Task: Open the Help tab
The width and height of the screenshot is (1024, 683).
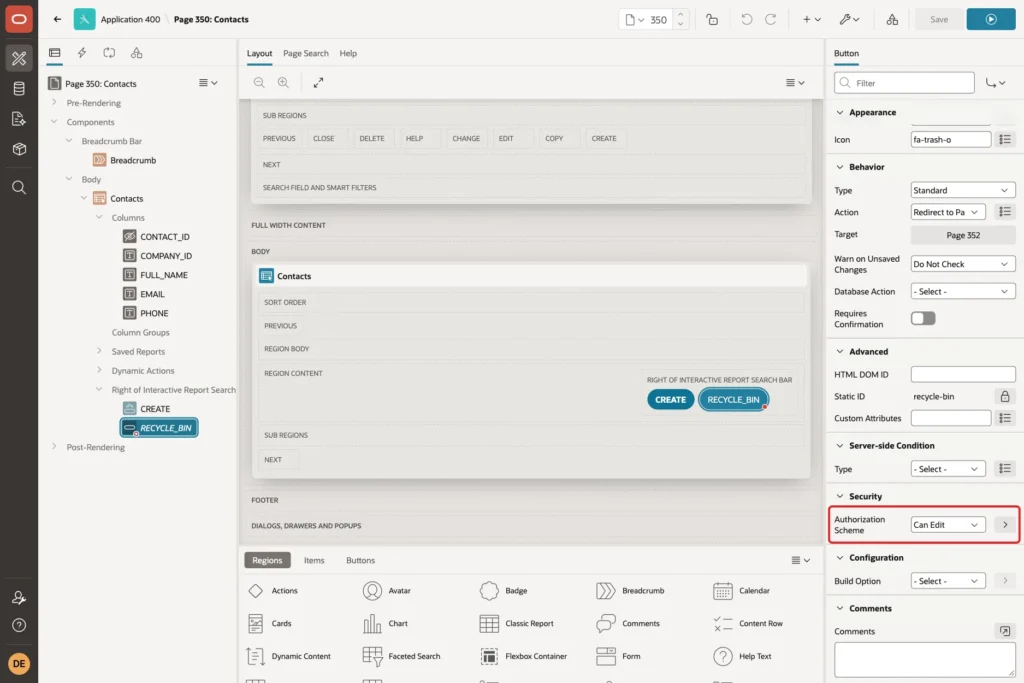Action: click(x=348, y=54)
